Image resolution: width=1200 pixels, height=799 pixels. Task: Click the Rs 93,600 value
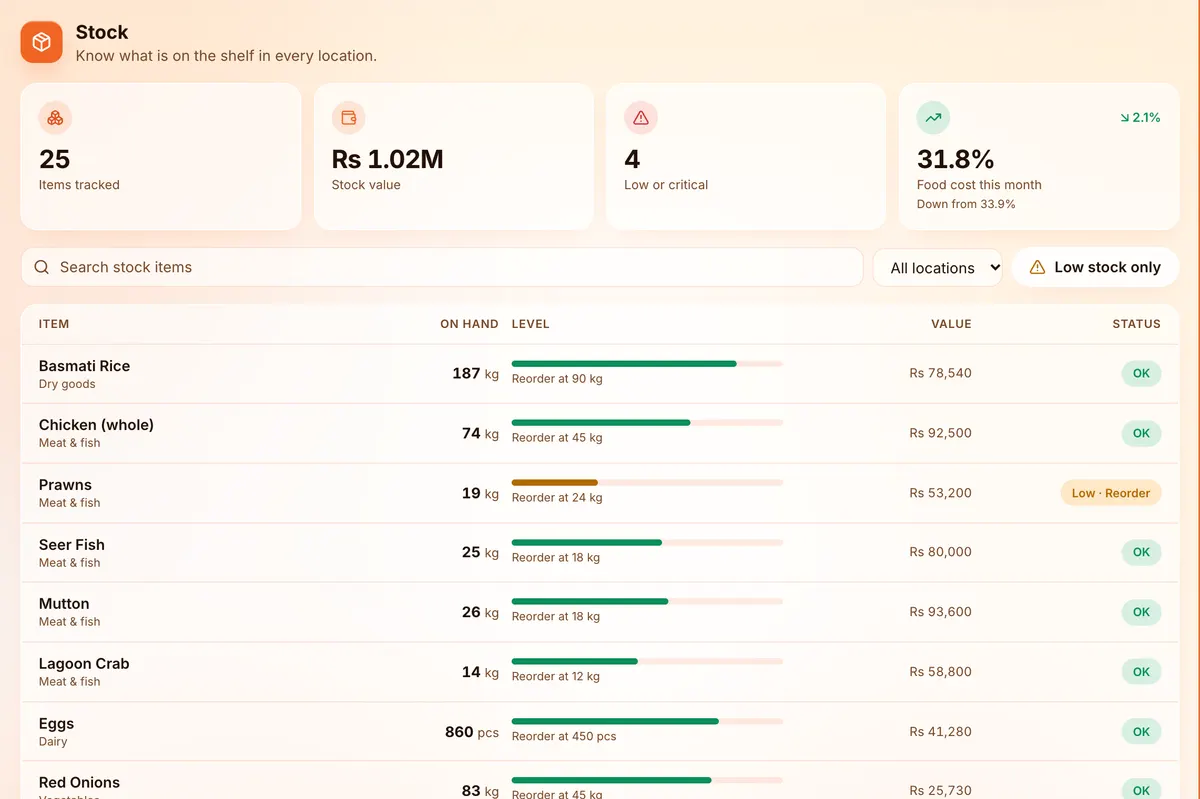[x=940, y=612]
